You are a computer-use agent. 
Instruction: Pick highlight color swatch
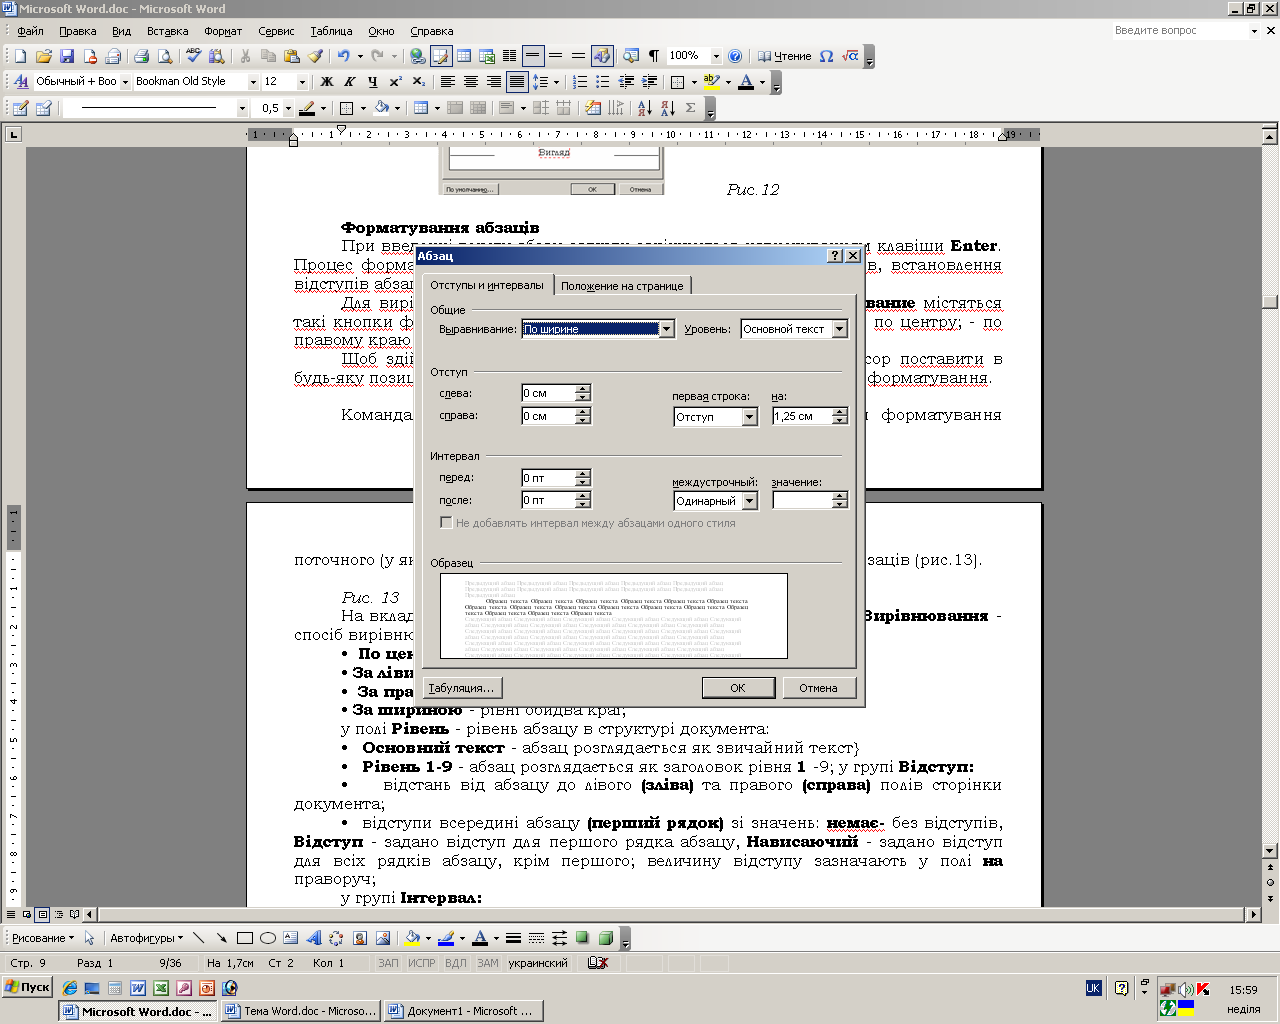click(711, 82)
